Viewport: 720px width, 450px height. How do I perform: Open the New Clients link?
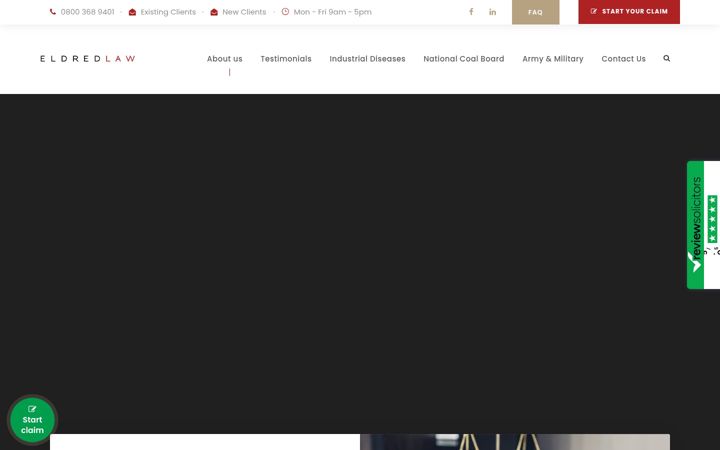pos(244,12)
